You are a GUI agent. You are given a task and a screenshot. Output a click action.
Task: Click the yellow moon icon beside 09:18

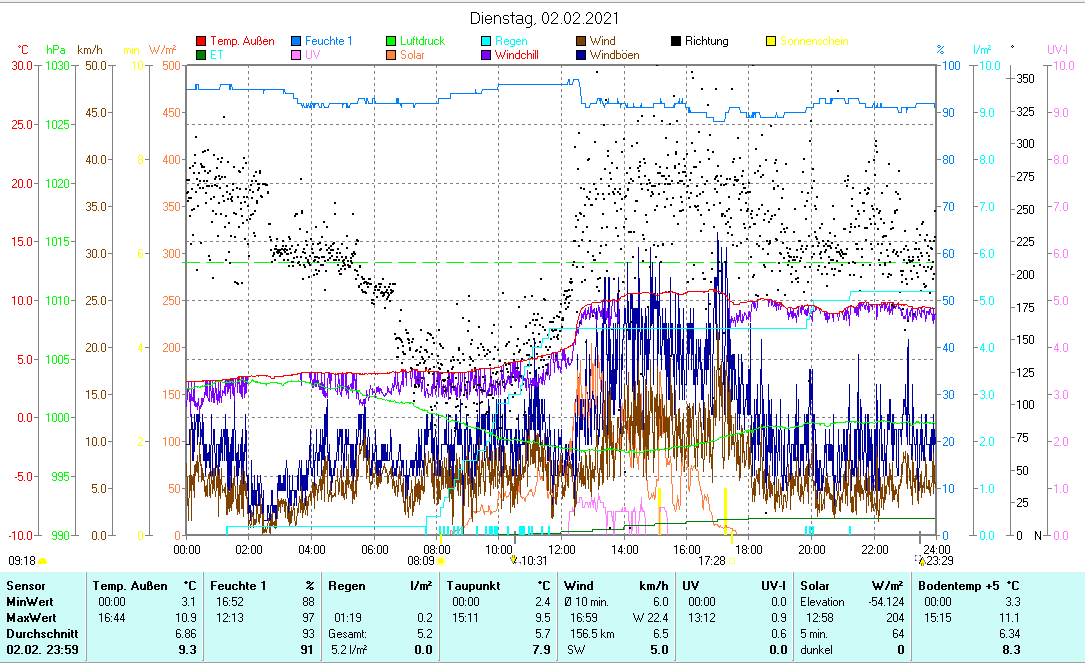pos(42,561)
